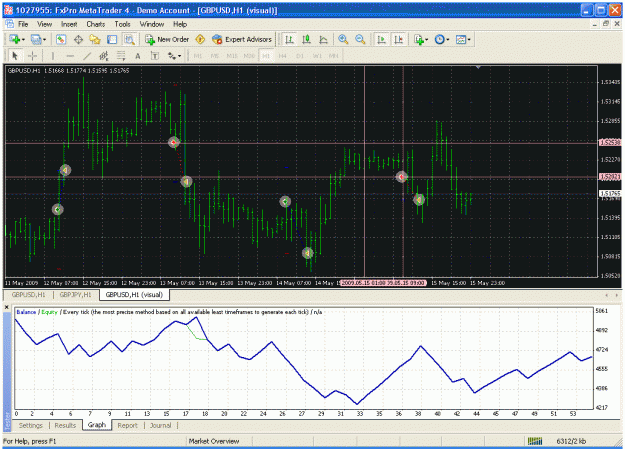Open the Help menu

180,24
